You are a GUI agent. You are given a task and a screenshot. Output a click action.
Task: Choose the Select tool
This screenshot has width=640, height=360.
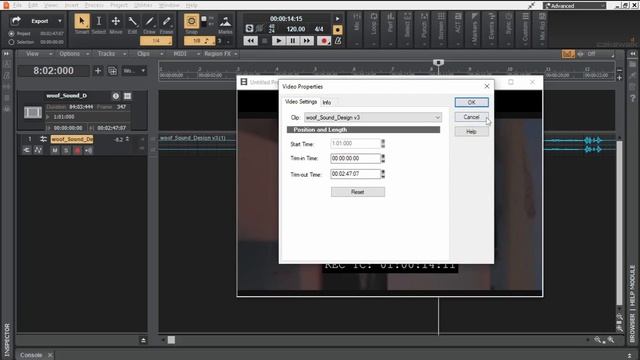click(99, 21)
